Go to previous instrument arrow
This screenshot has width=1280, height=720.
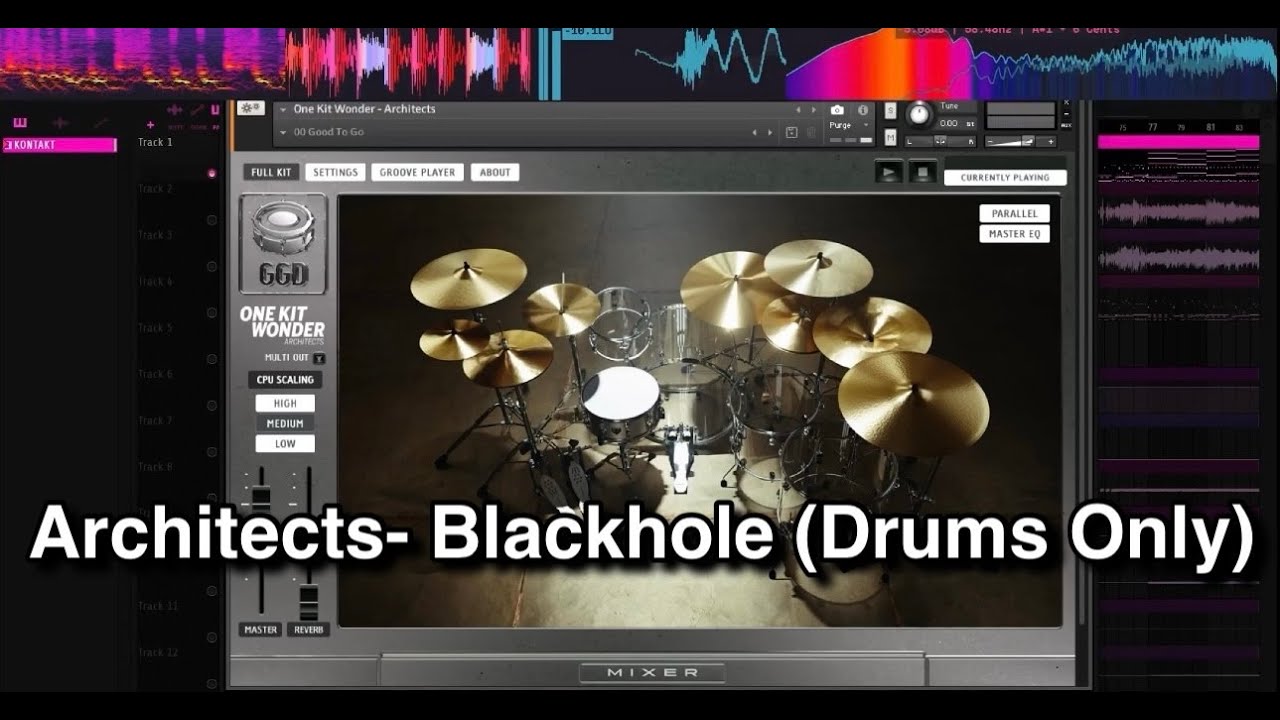click(798, 110)
